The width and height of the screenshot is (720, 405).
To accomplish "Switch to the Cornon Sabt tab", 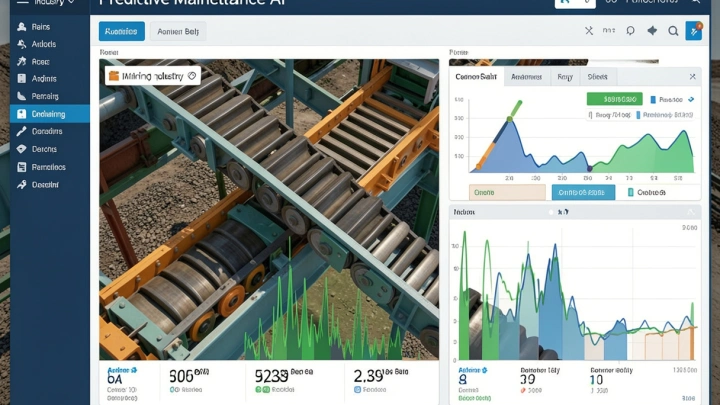I will (x=476, y=77).
